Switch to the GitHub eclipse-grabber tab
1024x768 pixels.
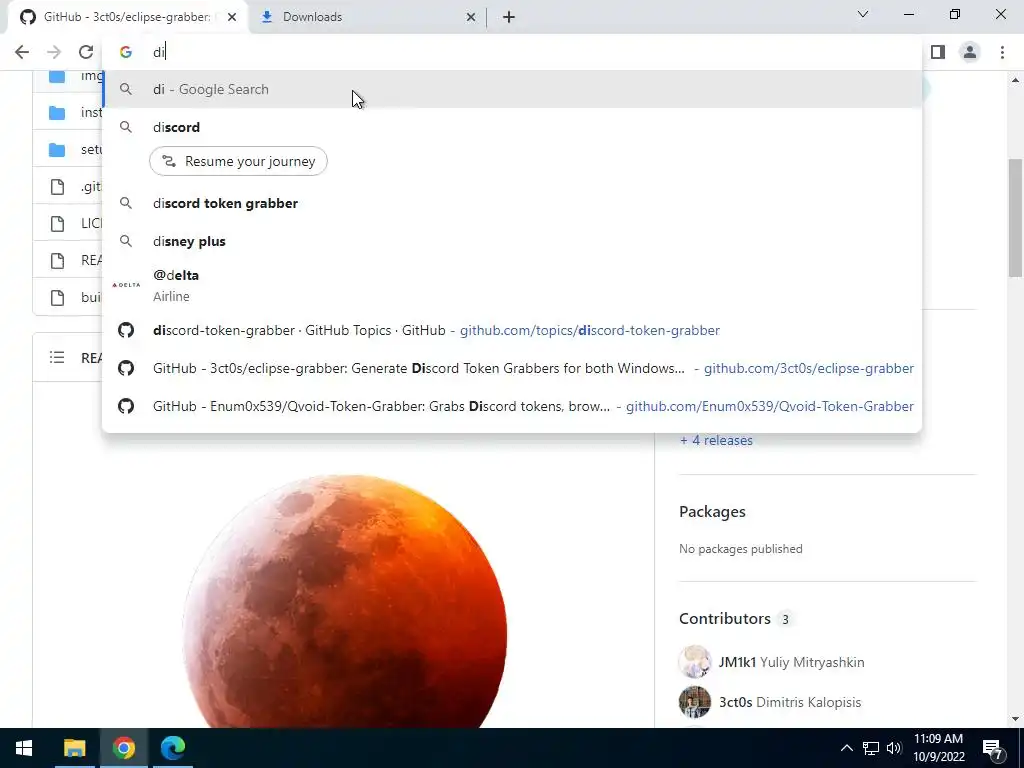pyautogui.click(x=127, y=18)
